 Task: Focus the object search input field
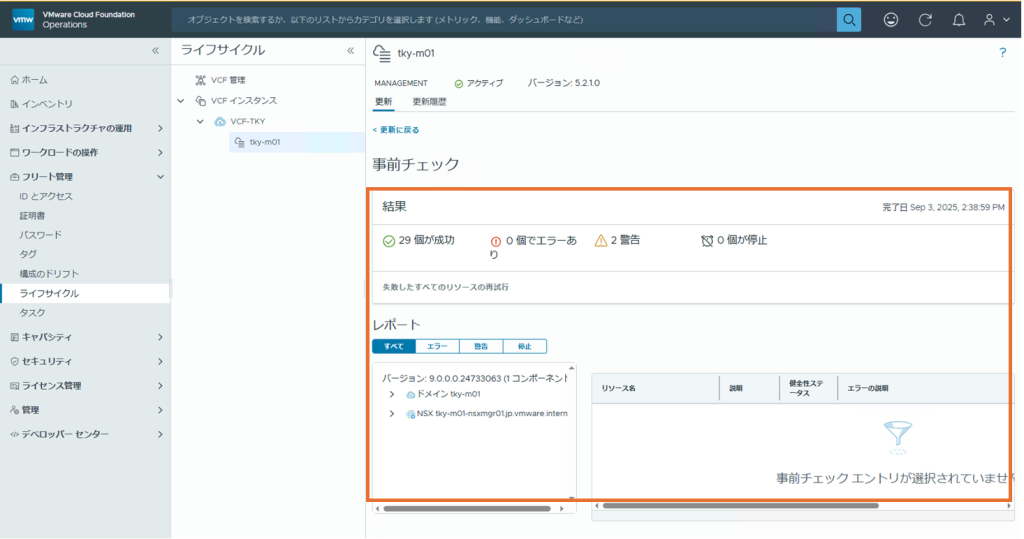point(504,20)
